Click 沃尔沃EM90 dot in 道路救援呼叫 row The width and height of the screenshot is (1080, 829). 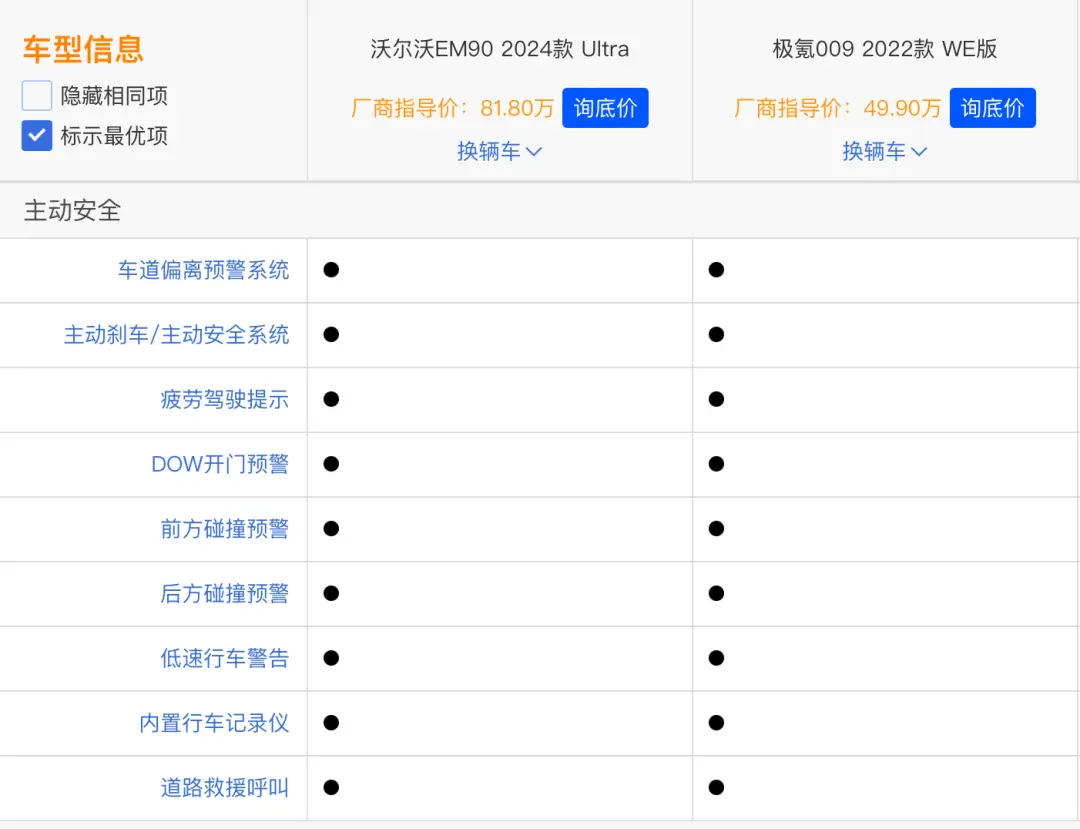pos(331,788)
